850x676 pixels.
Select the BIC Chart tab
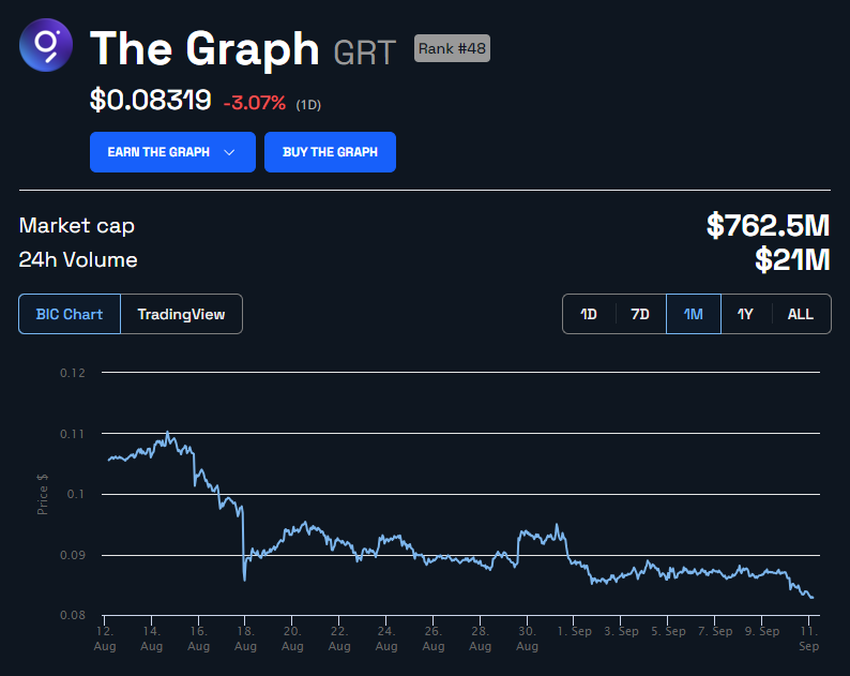tap(69, 313)
